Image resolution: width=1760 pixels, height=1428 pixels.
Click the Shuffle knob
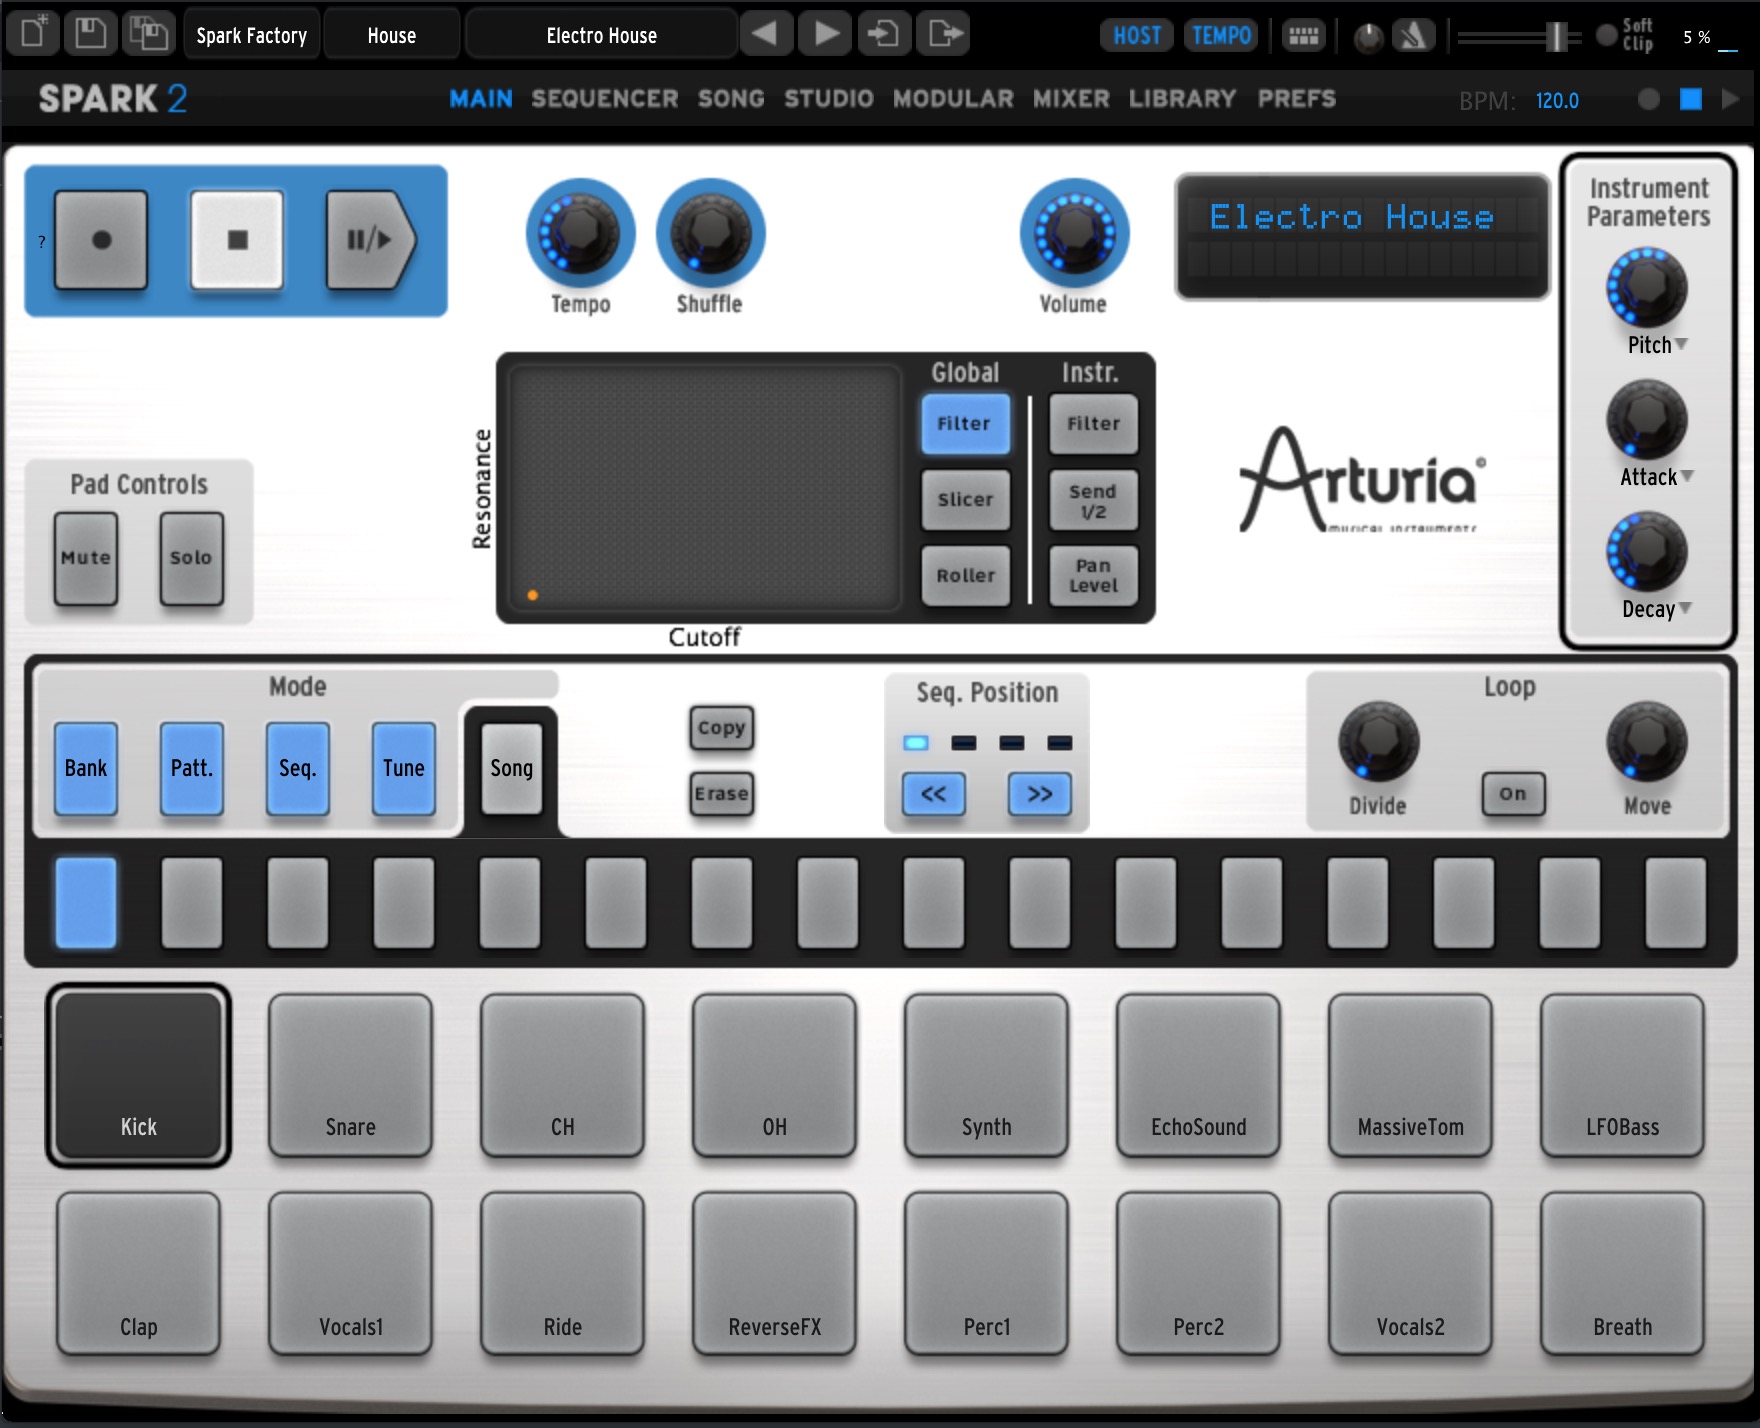710,232
